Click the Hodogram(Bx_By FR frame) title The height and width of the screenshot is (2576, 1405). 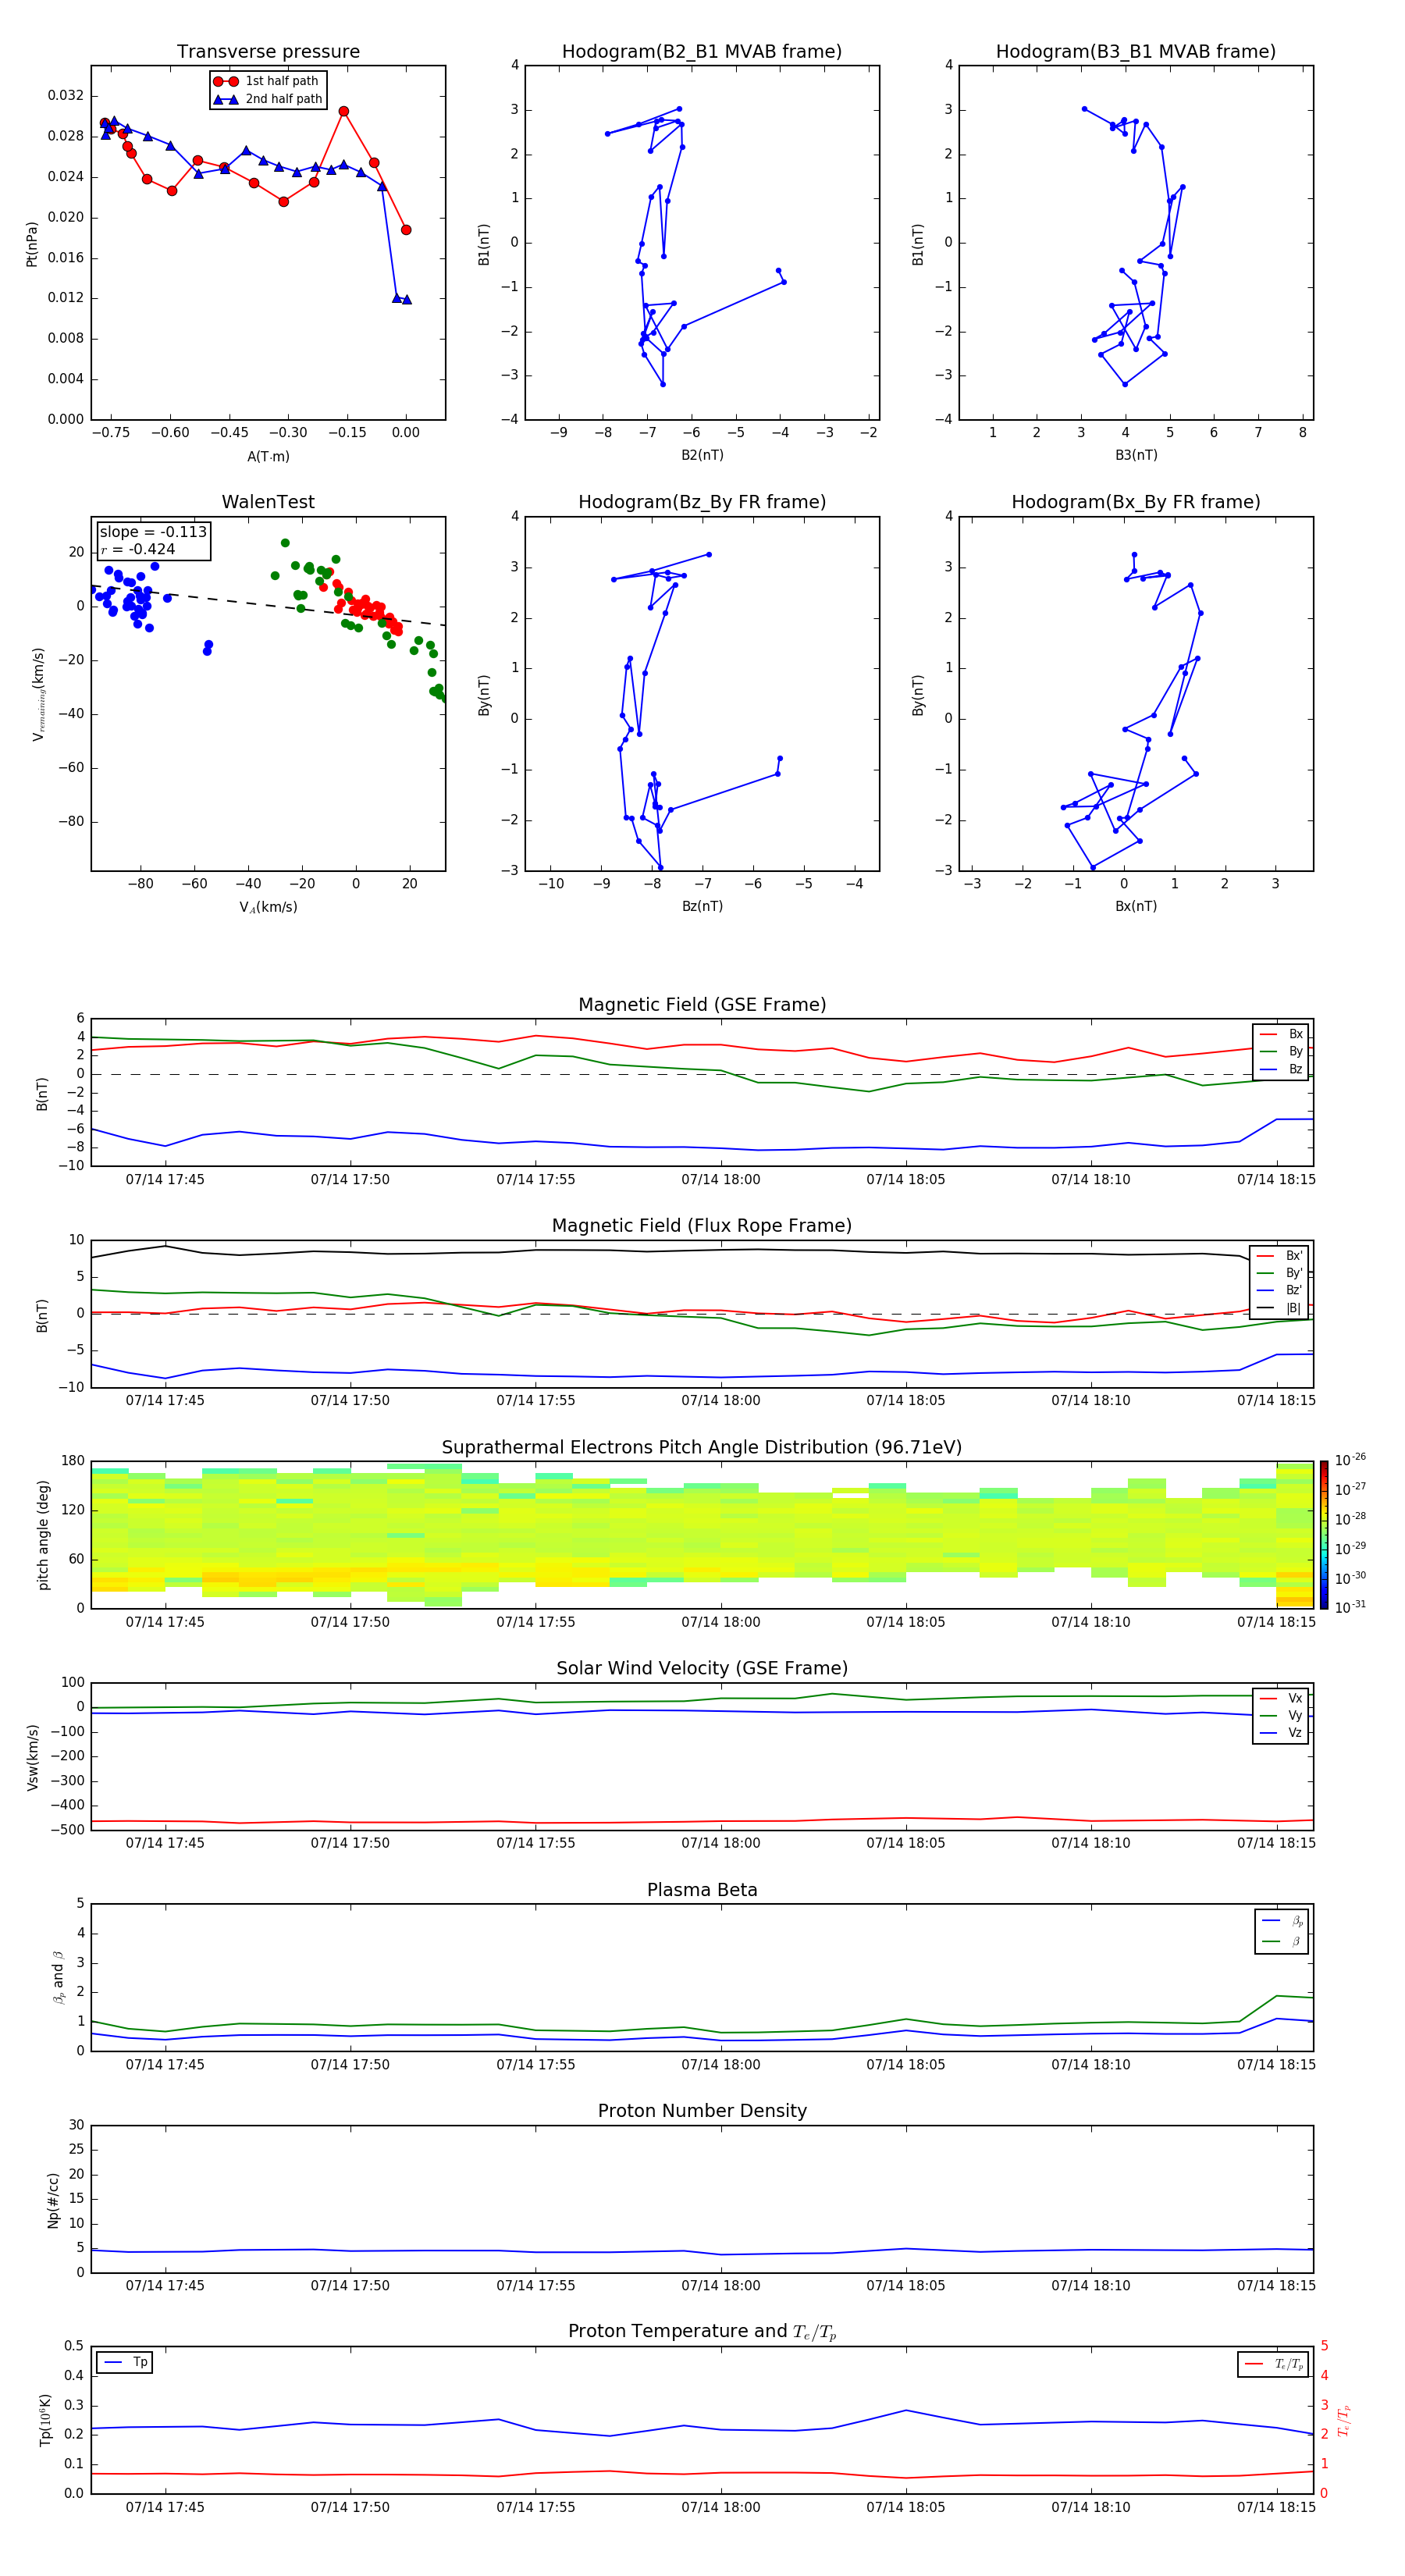(1135, 502)
